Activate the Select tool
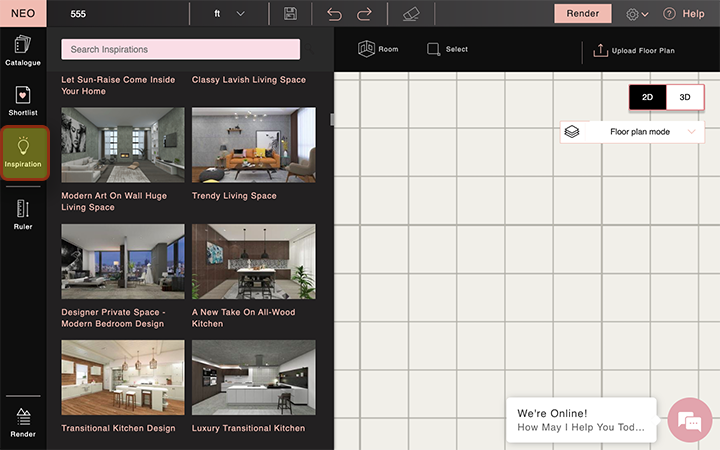 447,49
